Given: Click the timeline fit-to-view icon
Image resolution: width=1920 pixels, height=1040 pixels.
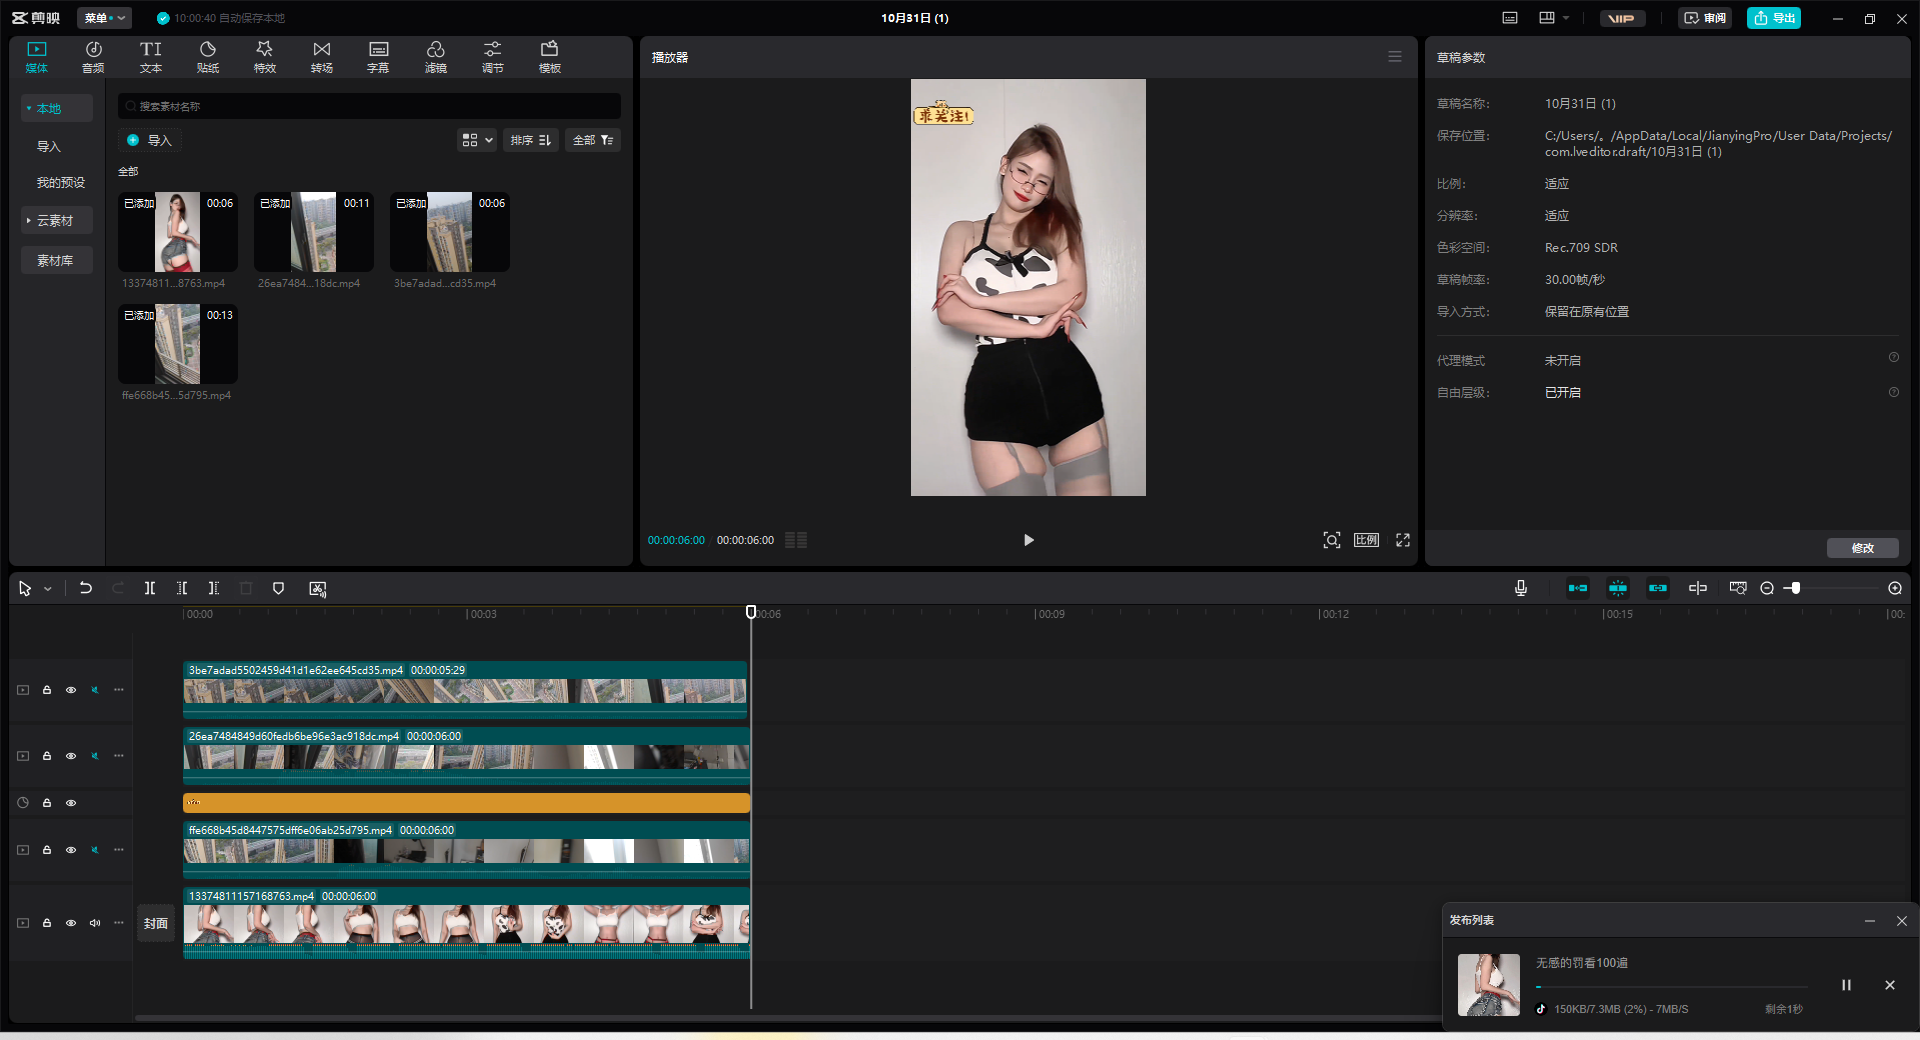Looking at the screenshot, I should tap(1738, 588).
